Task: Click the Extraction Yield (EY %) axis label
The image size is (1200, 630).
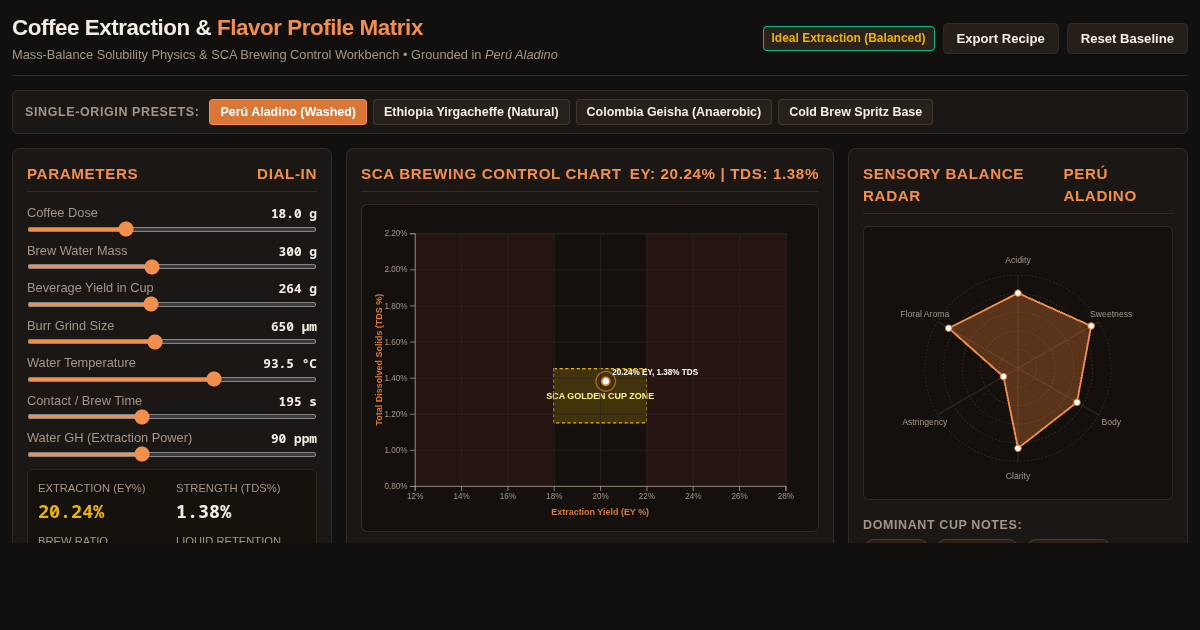Action: [x=600, y=512]
